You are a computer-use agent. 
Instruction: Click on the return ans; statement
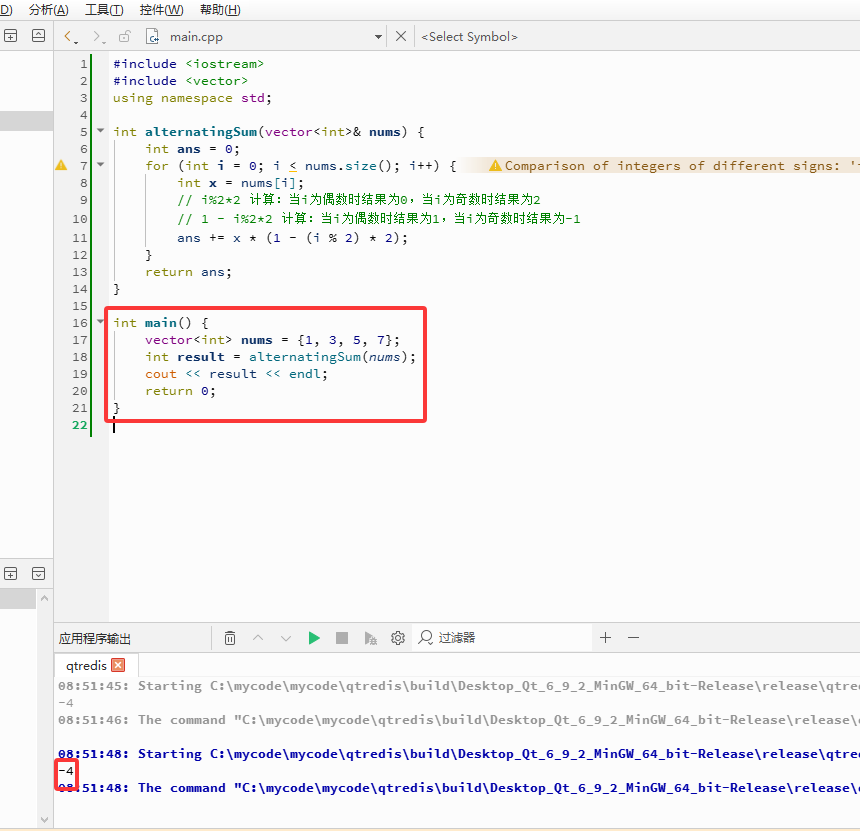(x=188, y=272)
